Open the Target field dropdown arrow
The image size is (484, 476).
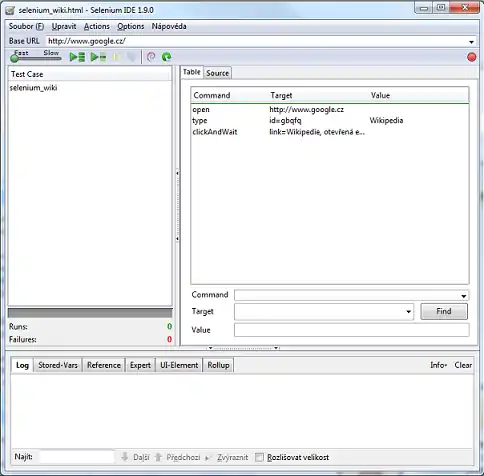(408, 312)
